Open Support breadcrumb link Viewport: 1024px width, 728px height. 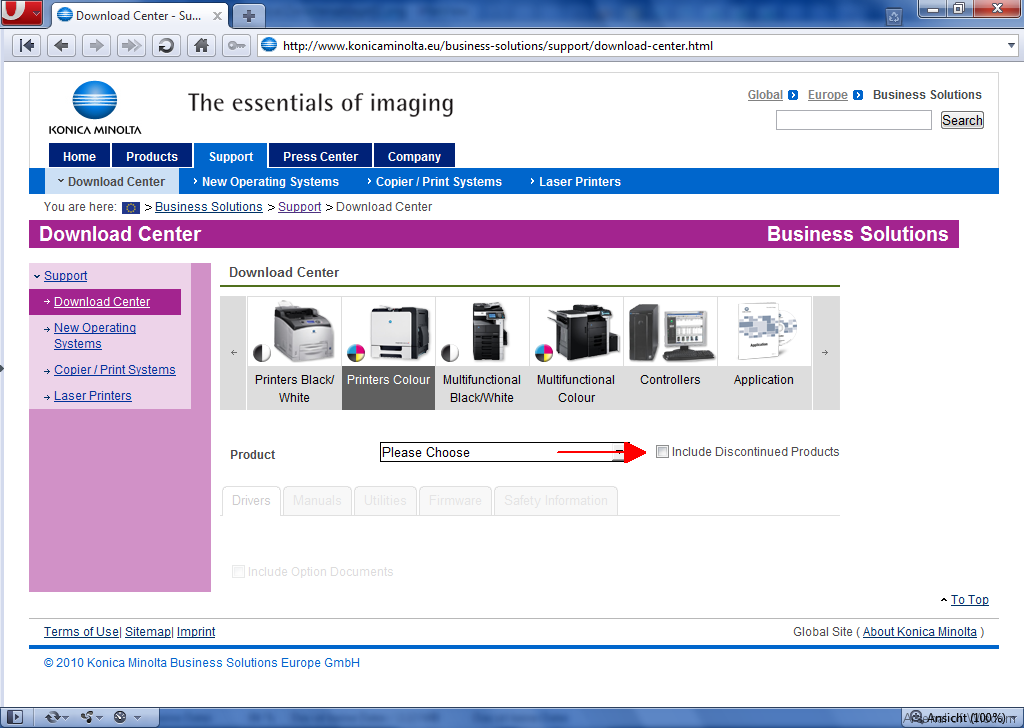(300, 207)
